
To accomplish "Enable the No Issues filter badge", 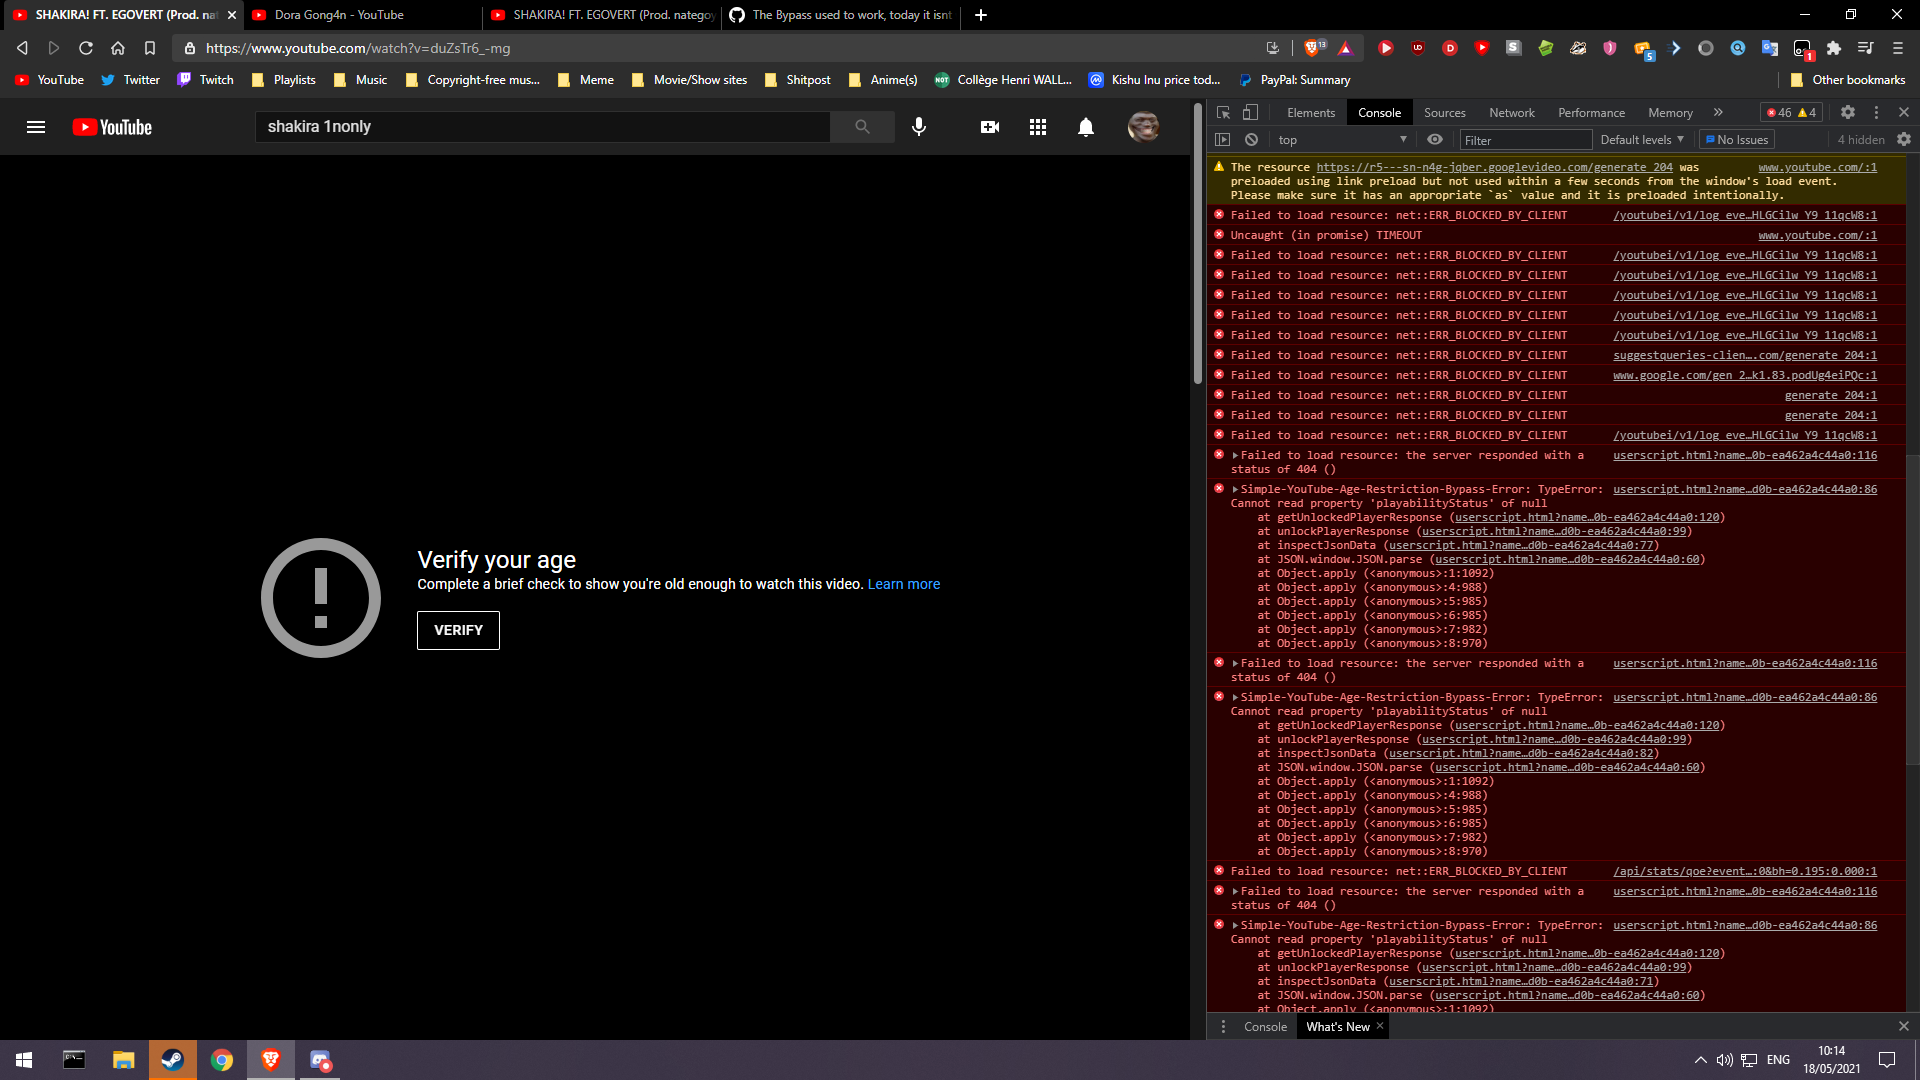I will coord(1736,139).
